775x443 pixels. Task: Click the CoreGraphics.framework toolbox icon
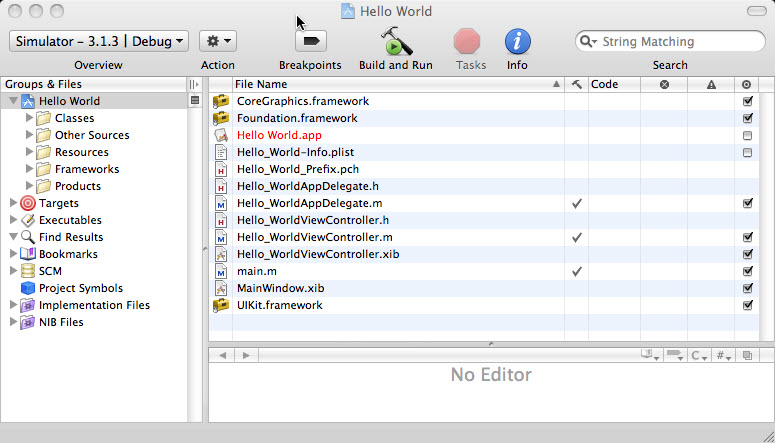point(221,101)
